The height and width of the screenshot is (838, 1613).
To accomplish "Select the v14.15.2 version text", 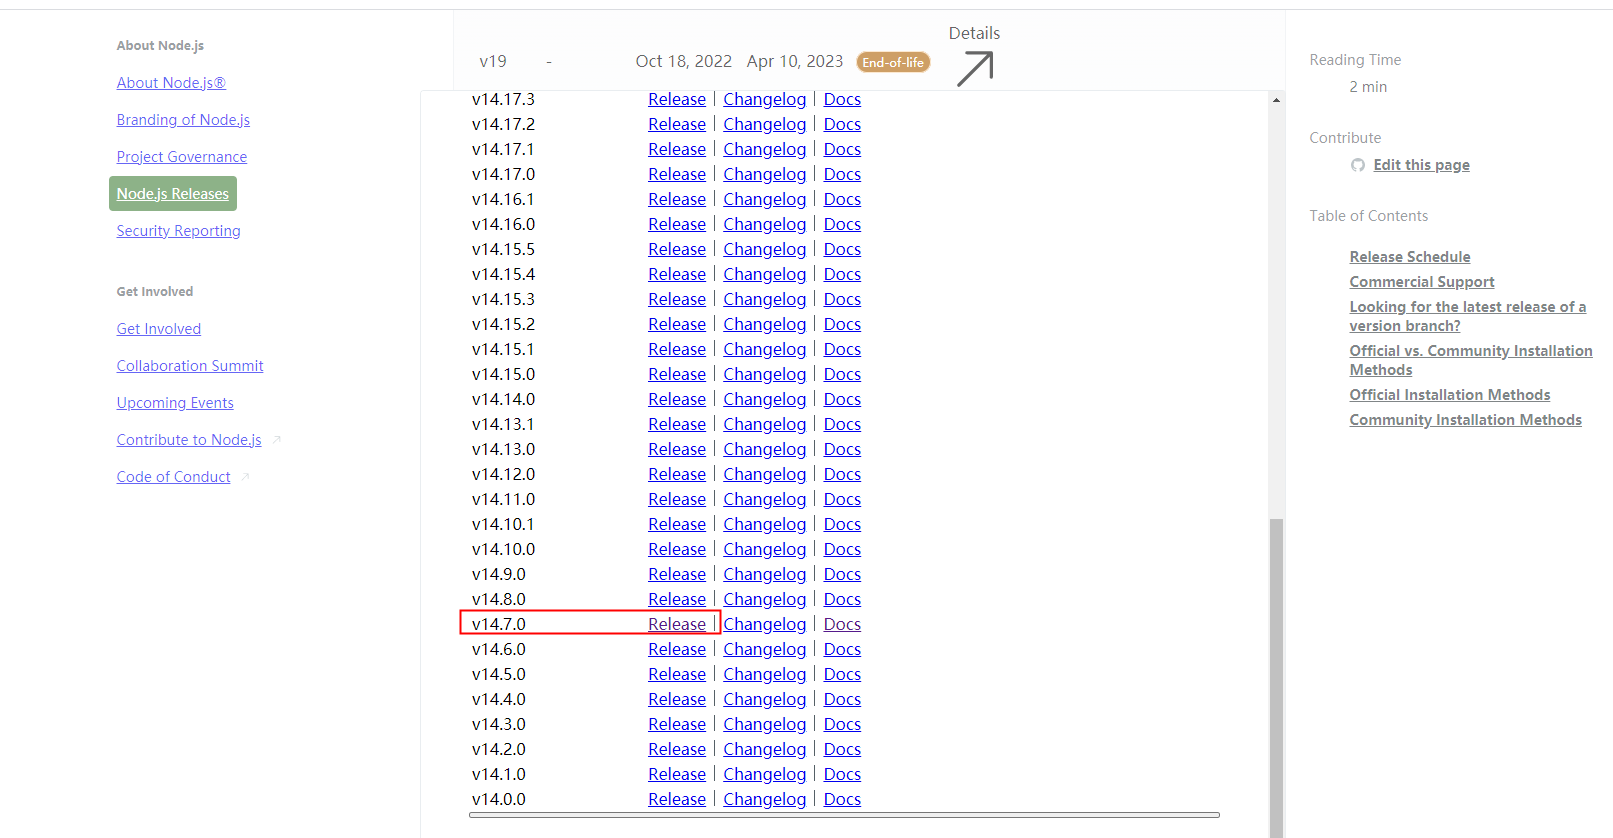I will coord(503,324).
